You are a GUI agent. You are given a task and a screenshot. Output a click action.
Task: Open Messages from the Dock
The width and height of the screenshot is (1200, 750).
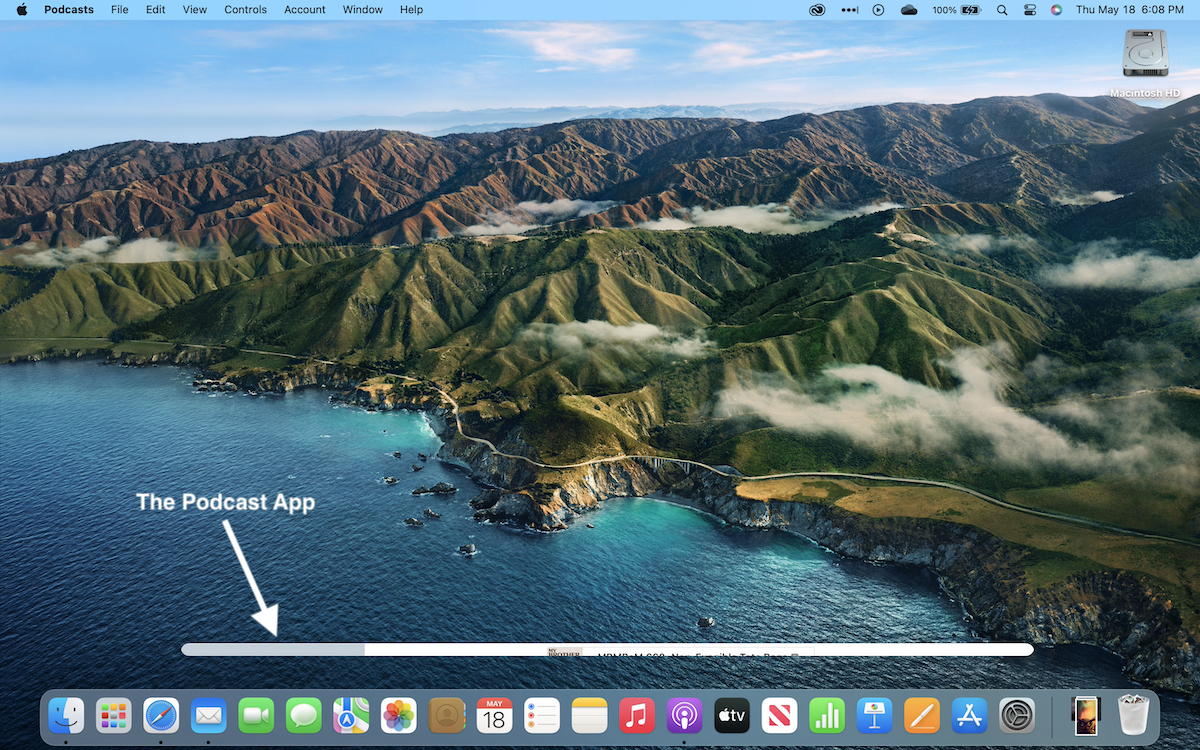pos(304,716)
